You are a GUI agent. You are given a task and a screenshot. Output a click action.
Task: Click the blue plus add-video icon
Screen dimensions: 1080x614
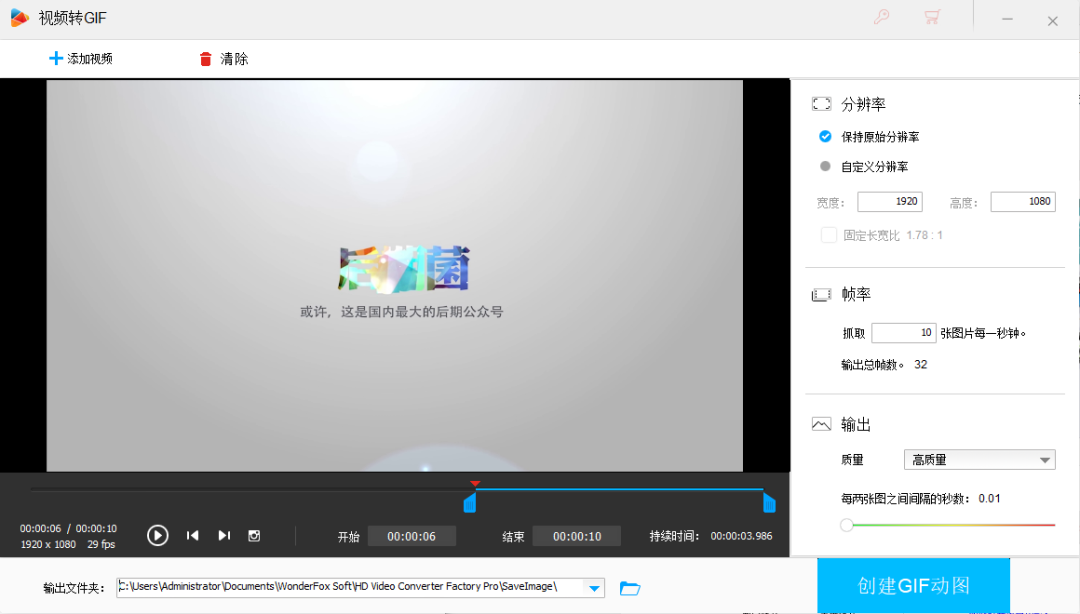pos(56,59)
